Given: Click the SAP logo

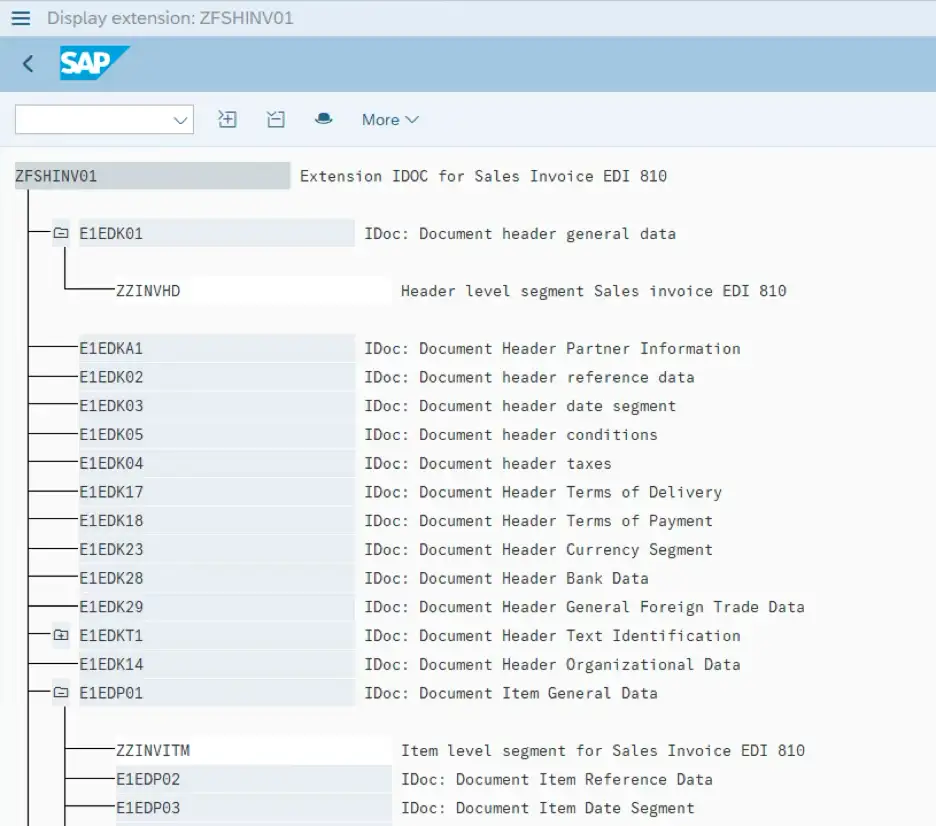Looking at the screenshot, I should [x=93, y=64].
